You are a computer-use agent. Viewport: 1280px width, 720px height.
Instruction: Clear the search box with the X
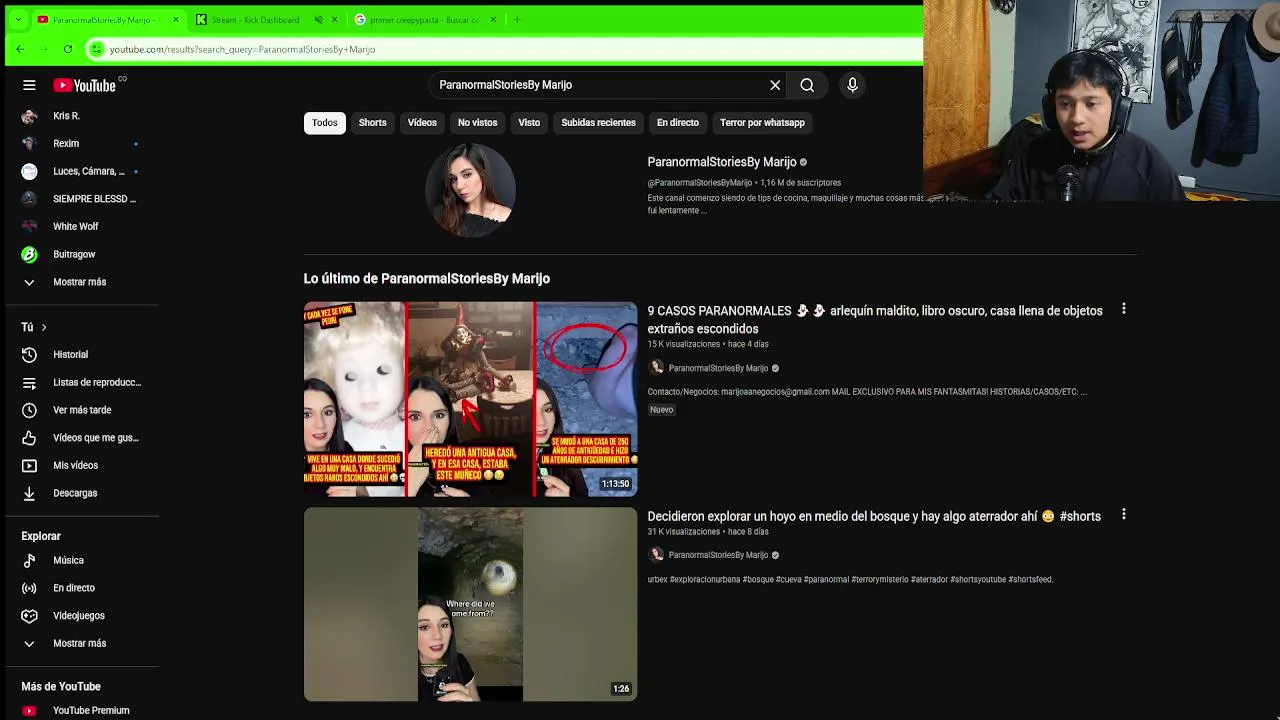coord(775,85)
